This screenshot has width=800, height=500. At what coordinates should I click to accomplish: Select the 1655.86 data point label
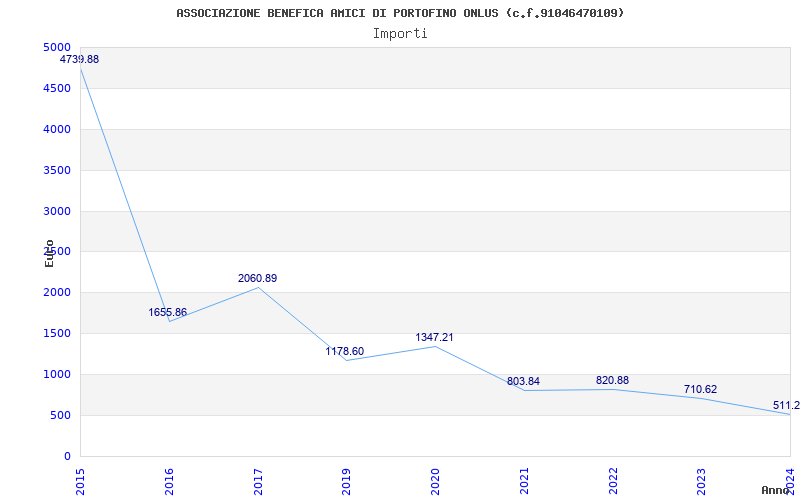pyautogui.click(x=168, y=312)
